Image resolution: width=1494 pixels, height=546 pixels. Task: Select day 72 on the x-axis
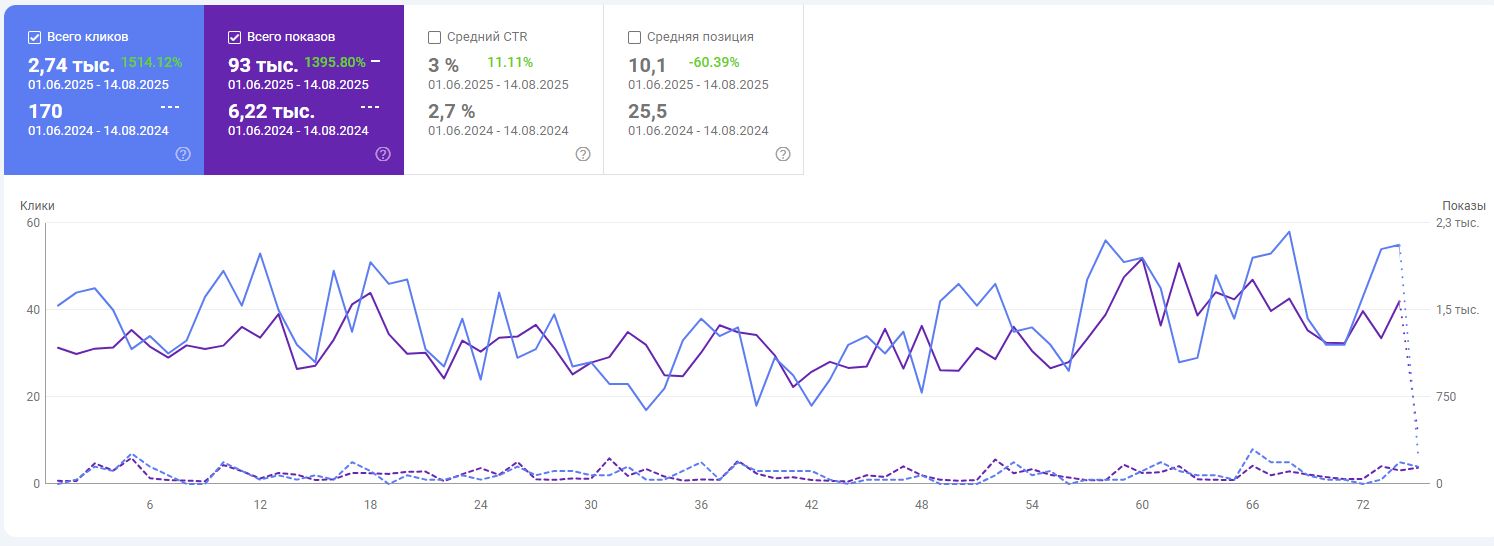coord(1362,505)
